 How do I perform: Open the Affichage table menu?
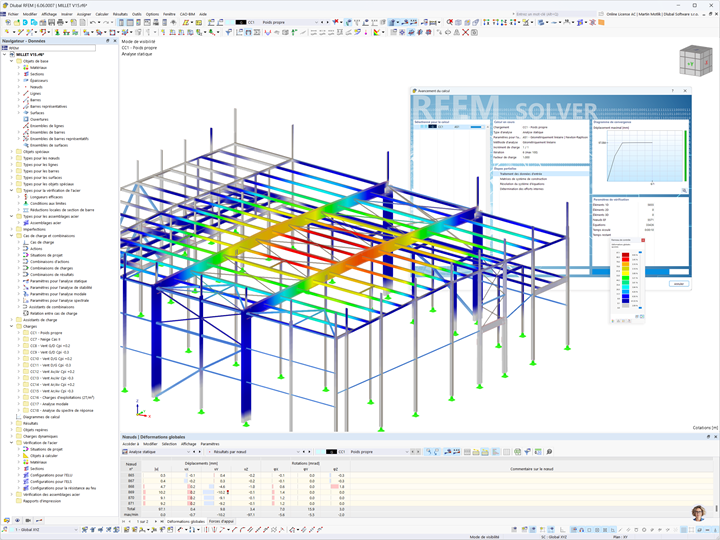click(x=188, y=444)
